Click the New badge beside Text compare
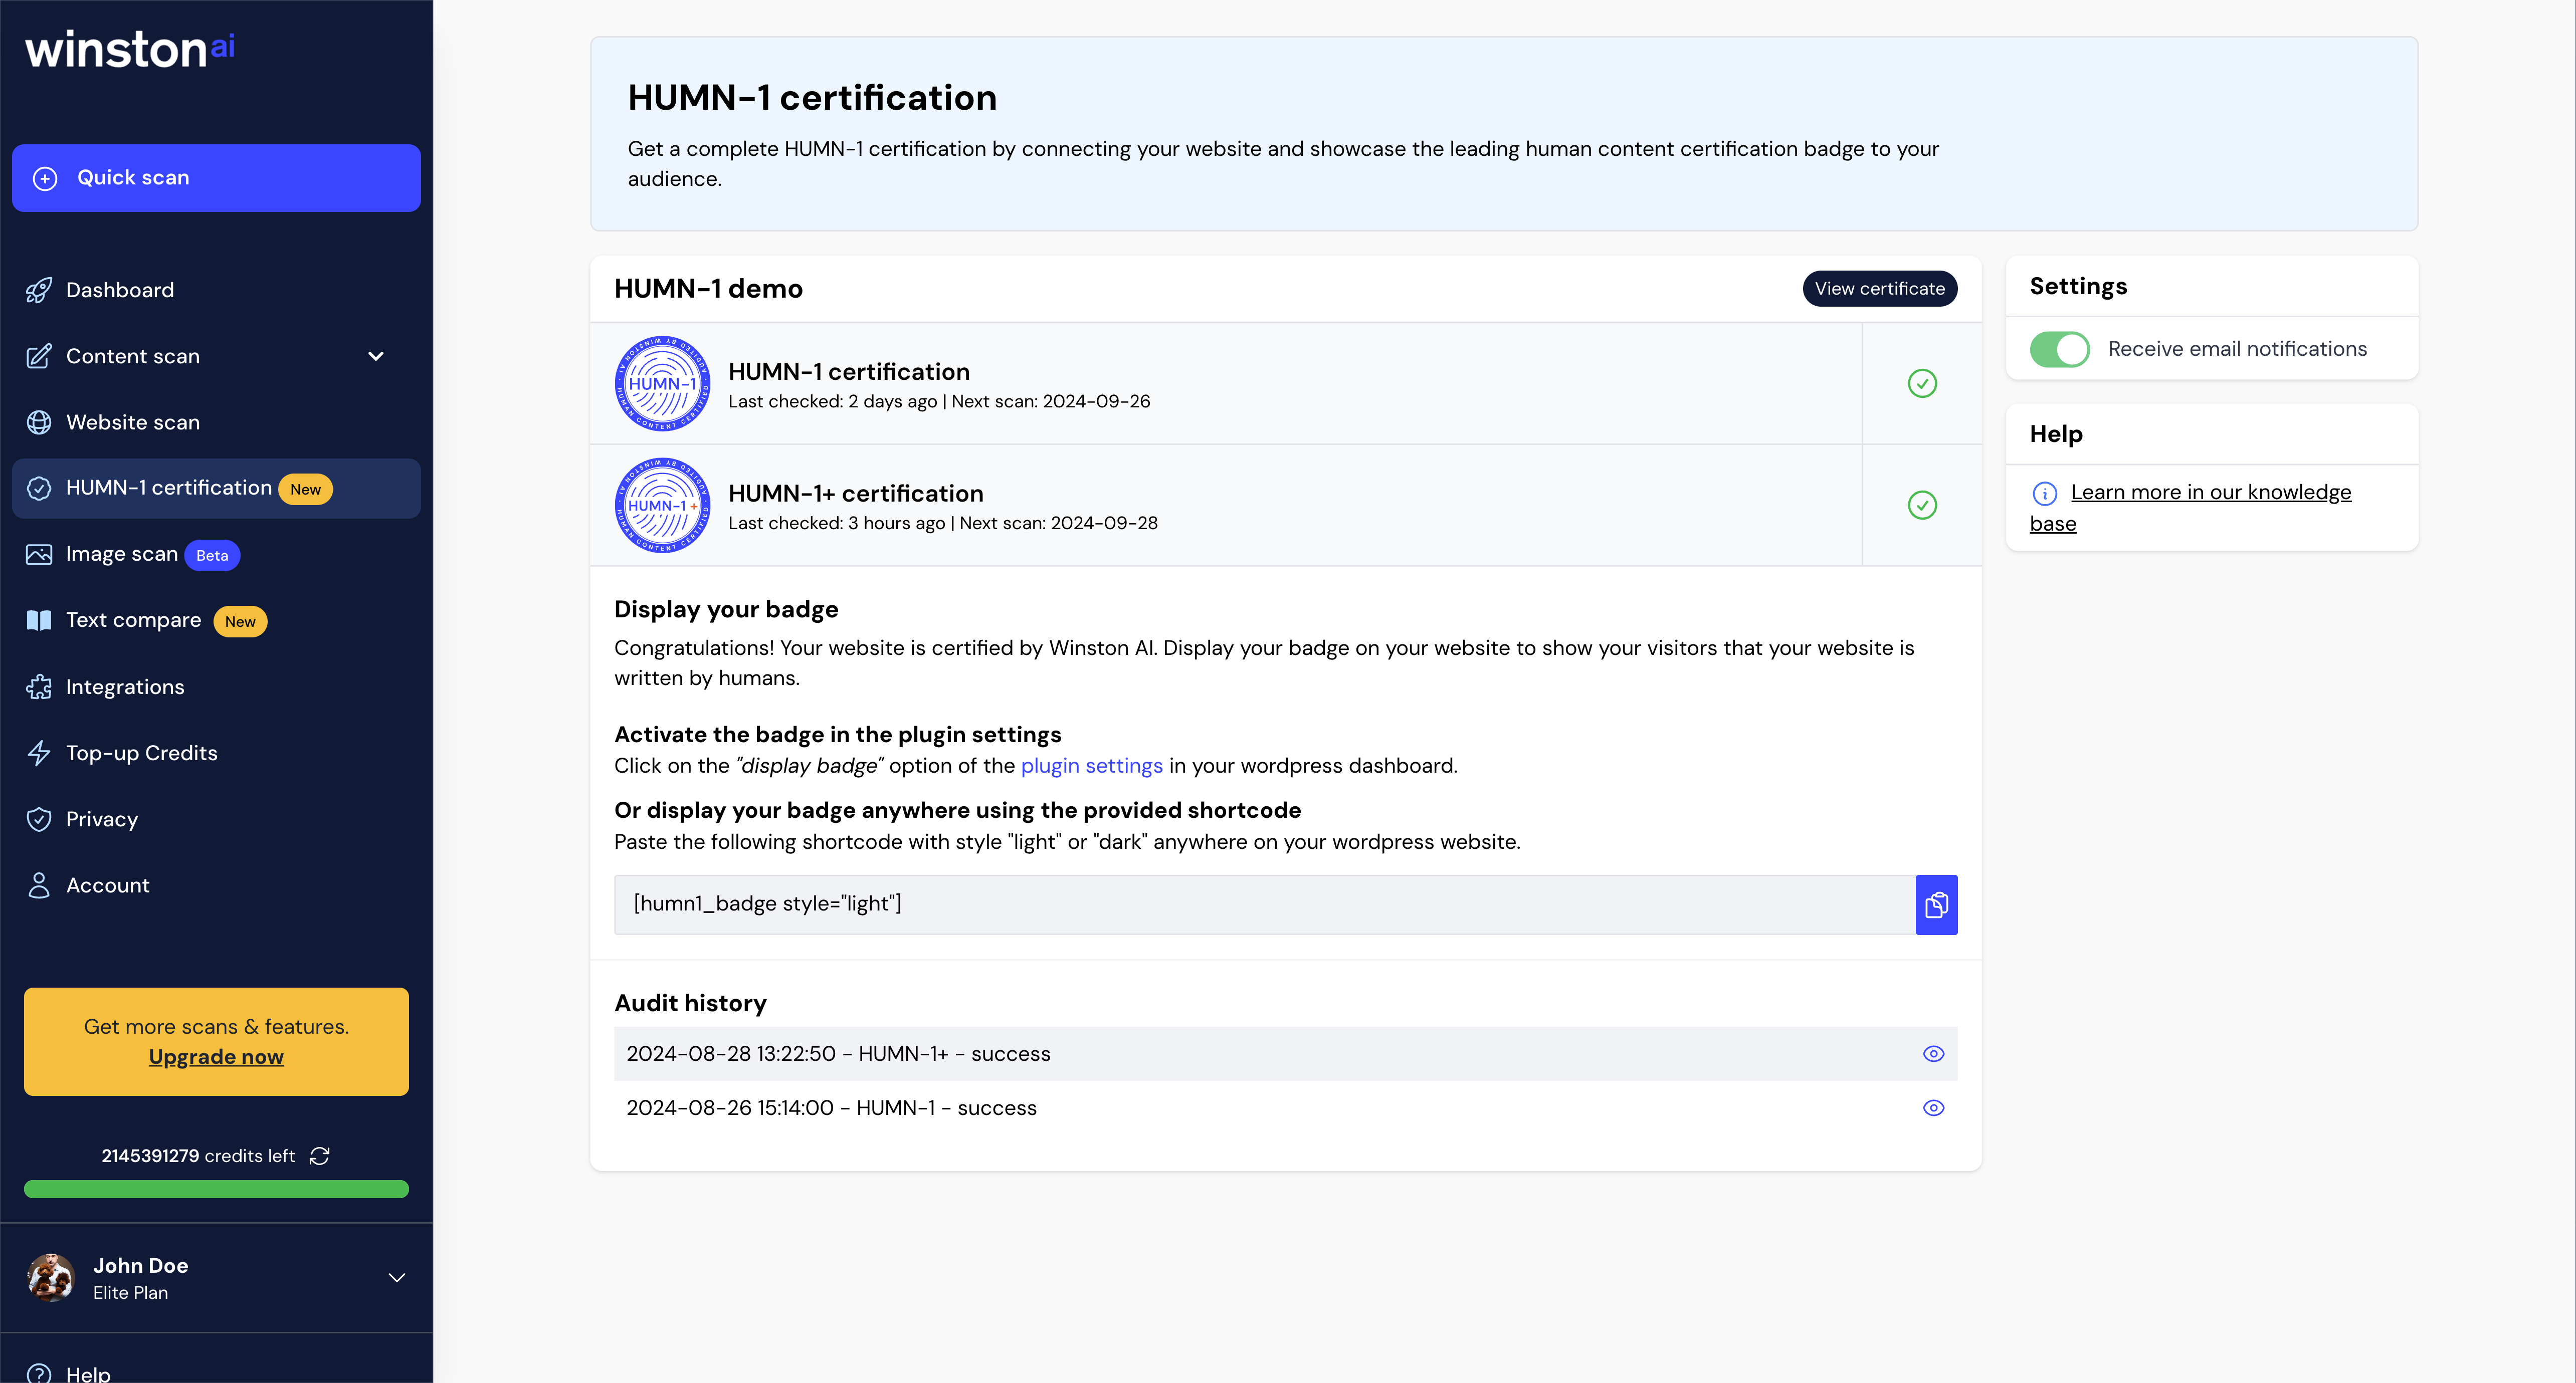Screen dimensions: 2576x1383 [240, 622]
